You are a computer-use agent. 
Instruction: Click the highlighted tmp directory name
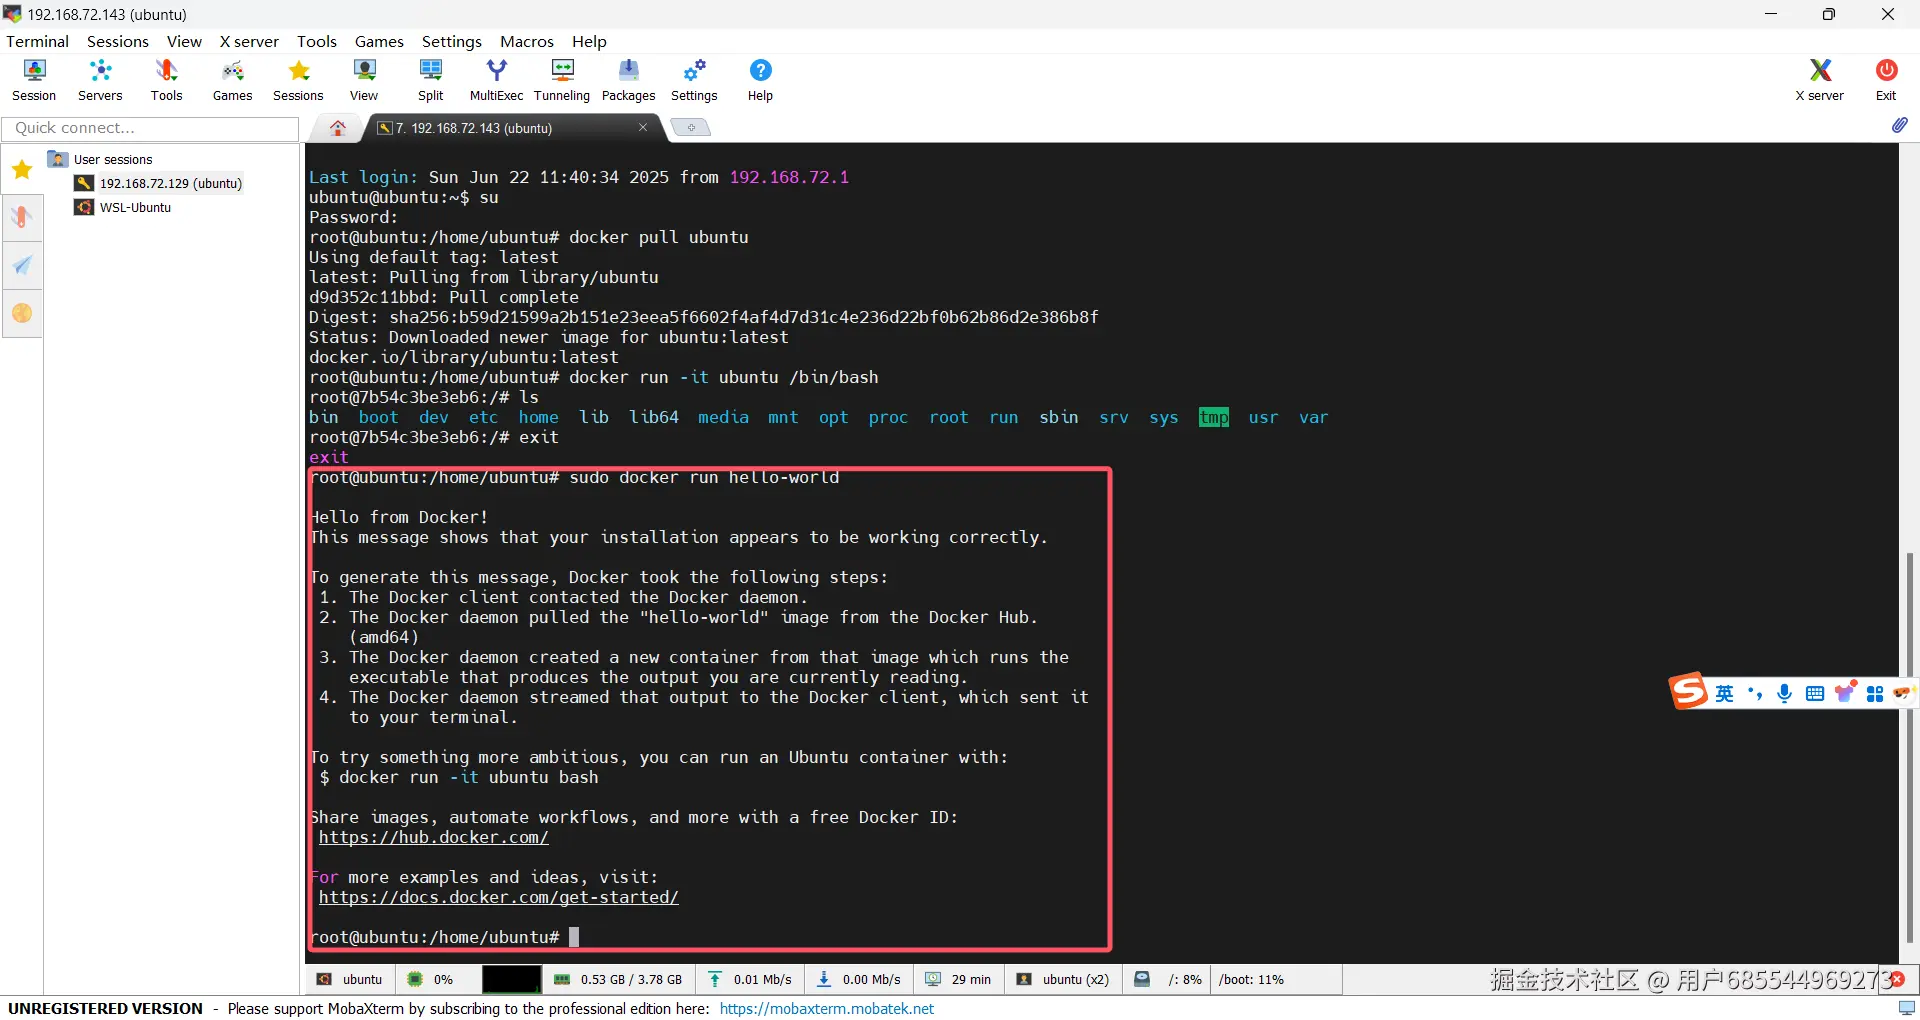pos(1213,417)
